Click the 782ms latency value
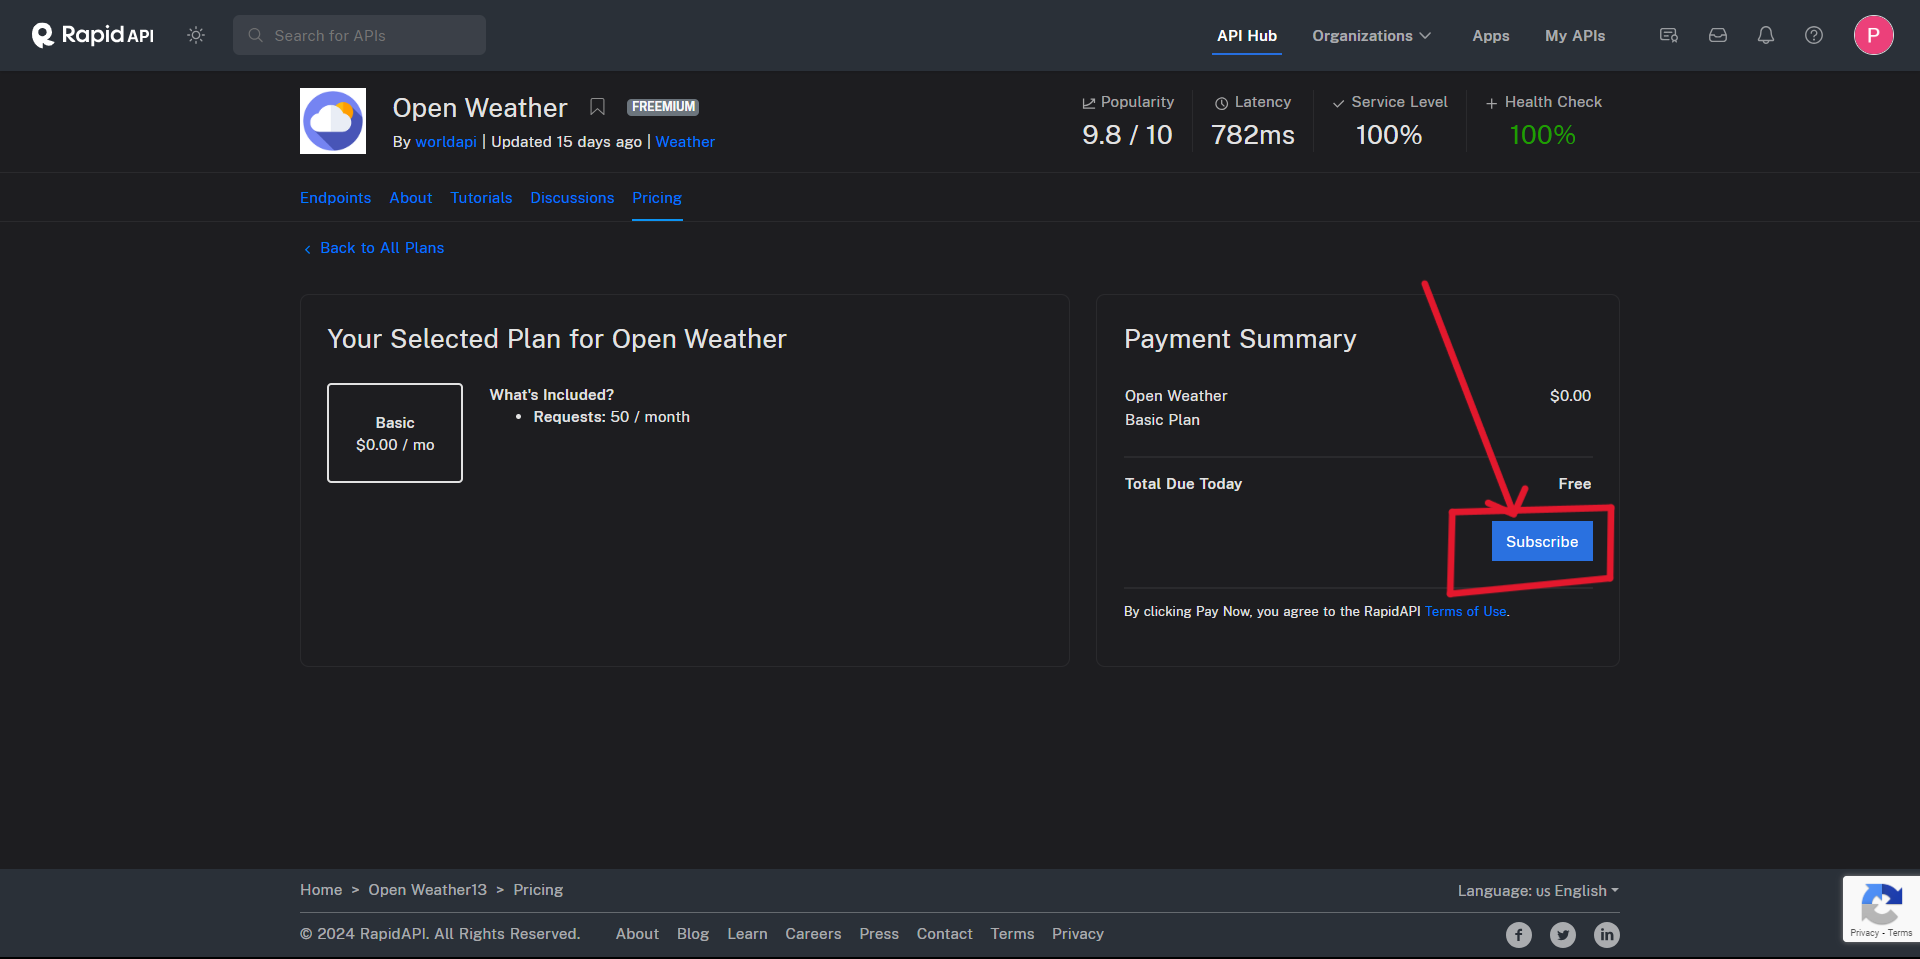This screenshot has width=1920, height=959. [x=1253, y=135]
